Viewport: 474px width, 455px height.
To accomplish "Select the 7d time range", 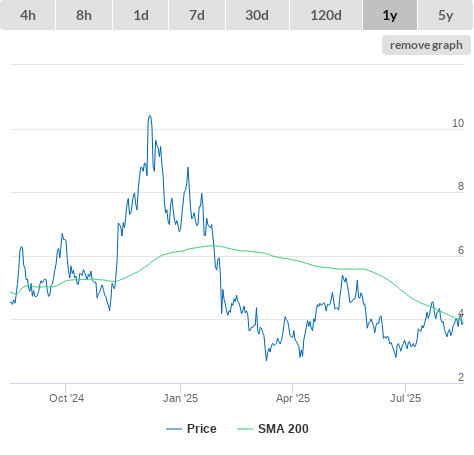I will pos(197,15).
